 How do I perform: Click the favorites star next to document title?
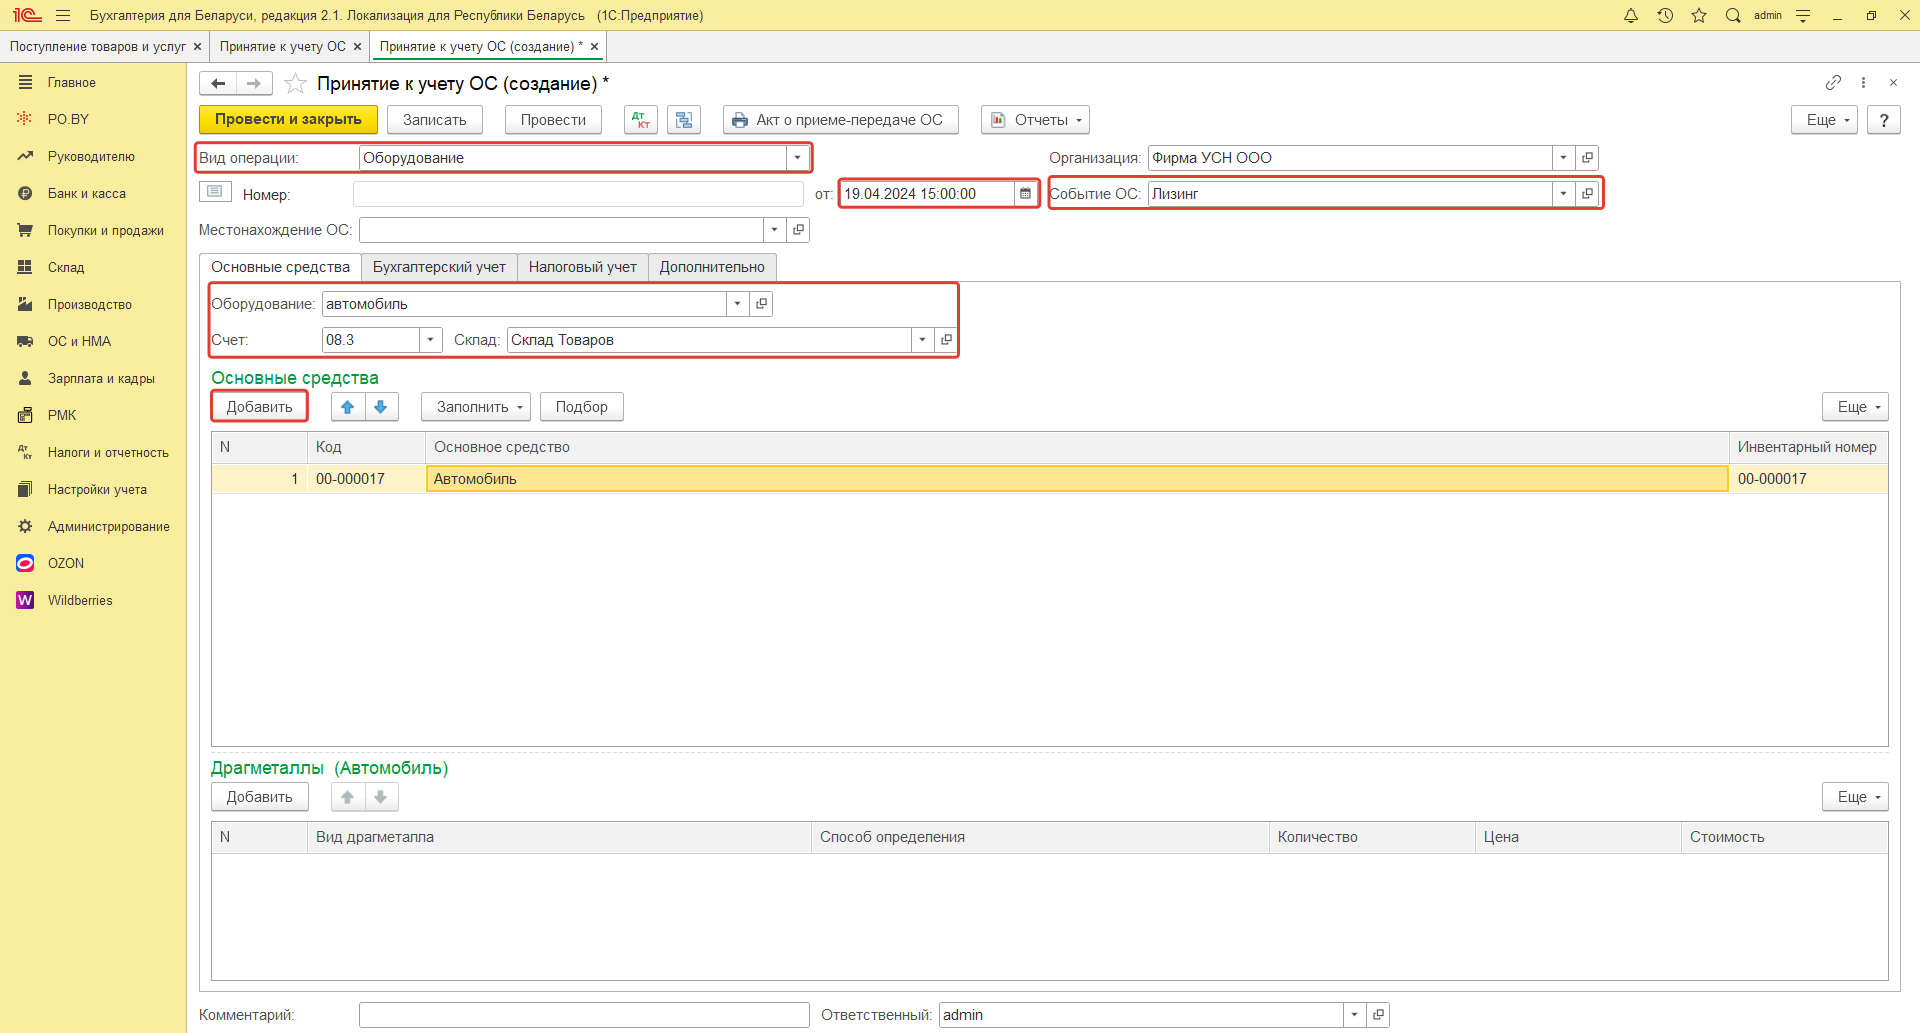(x=295, y=84)
